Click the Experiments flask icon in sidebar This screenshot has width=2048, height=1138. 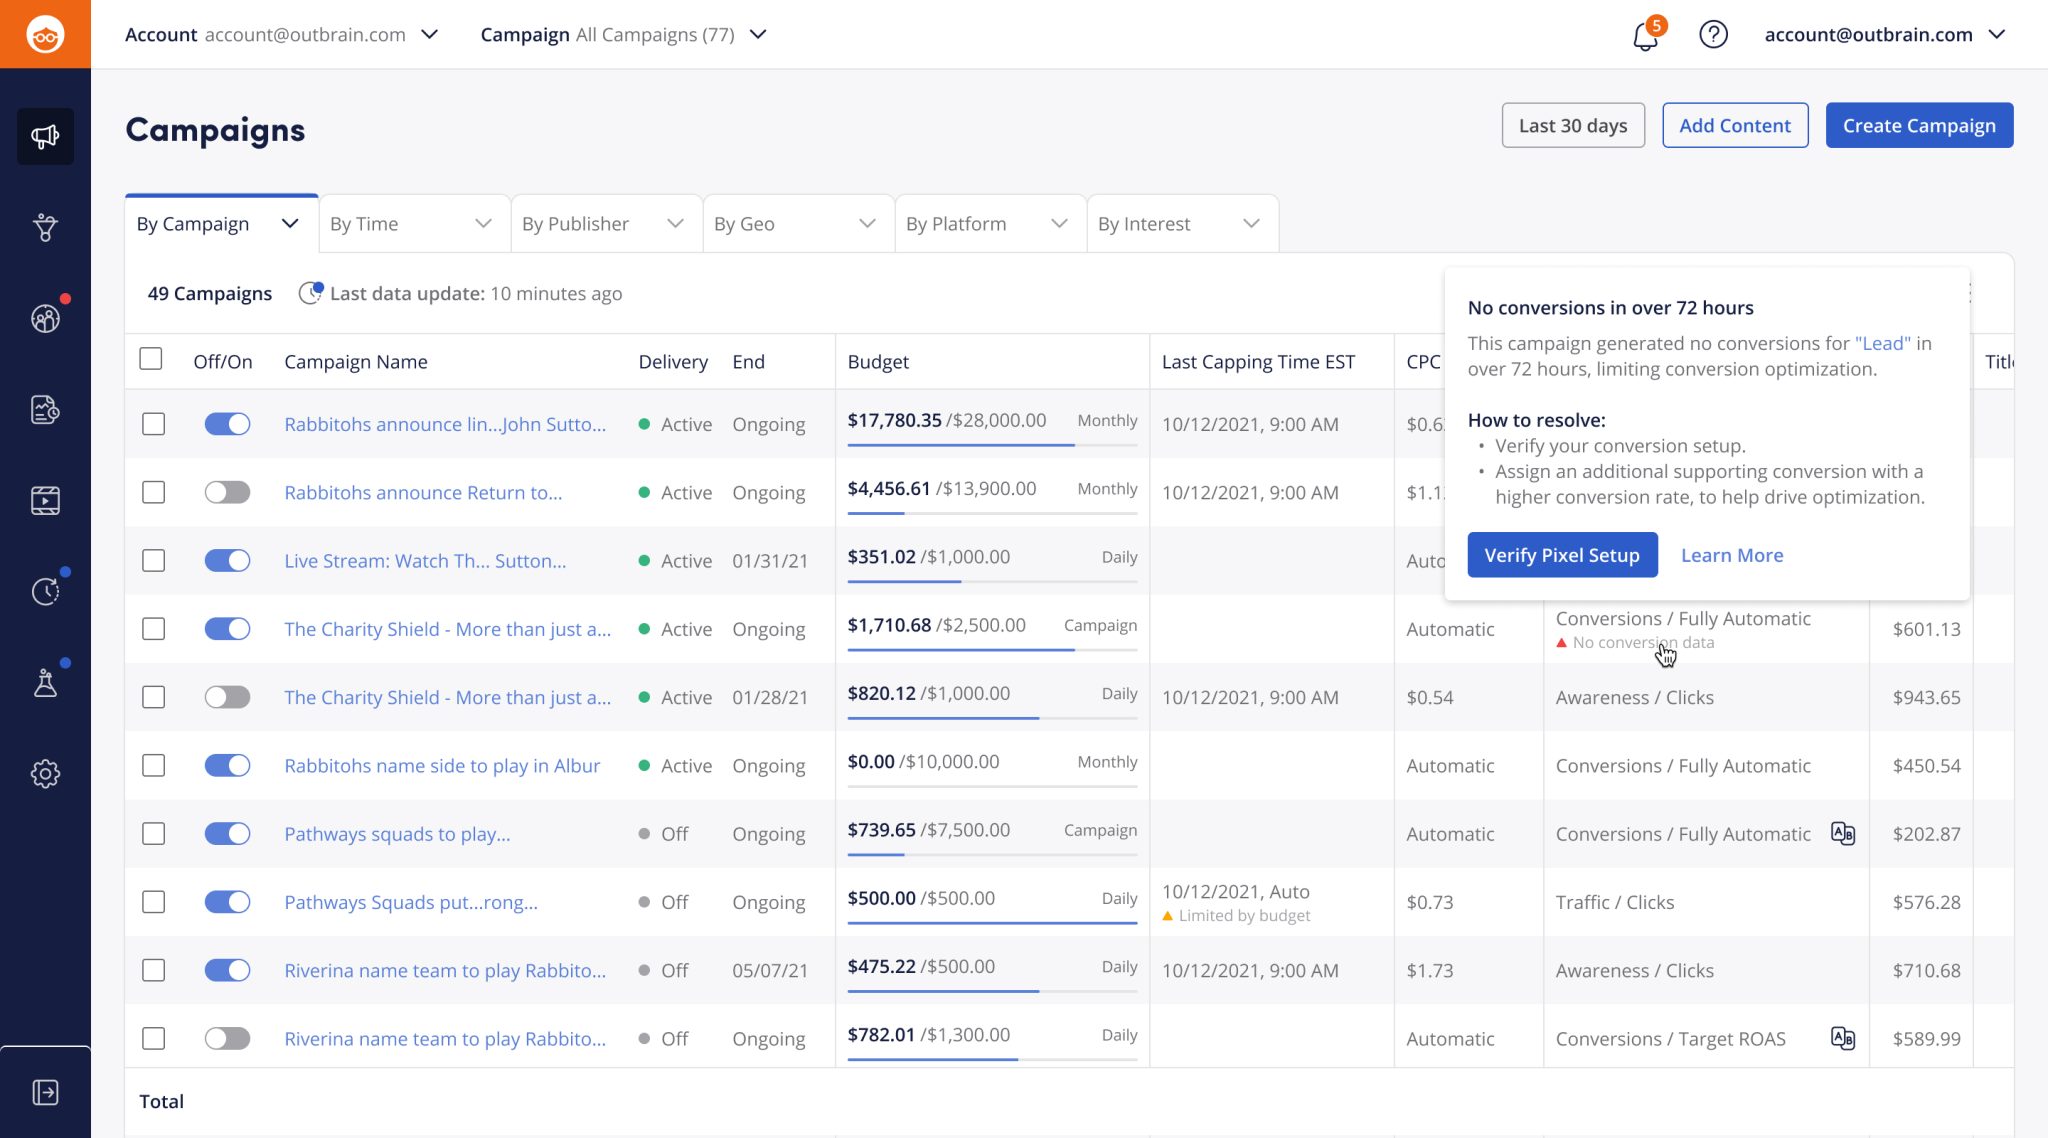[x=44, y=682]
